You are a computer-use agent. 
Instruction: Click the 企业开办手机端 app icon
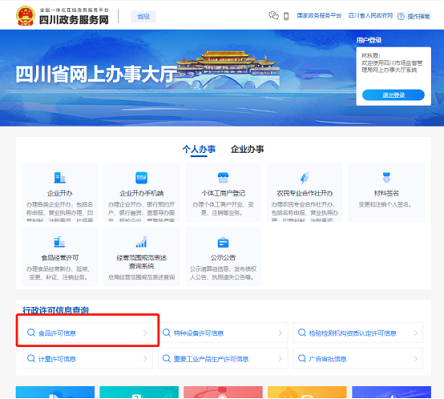141,178
